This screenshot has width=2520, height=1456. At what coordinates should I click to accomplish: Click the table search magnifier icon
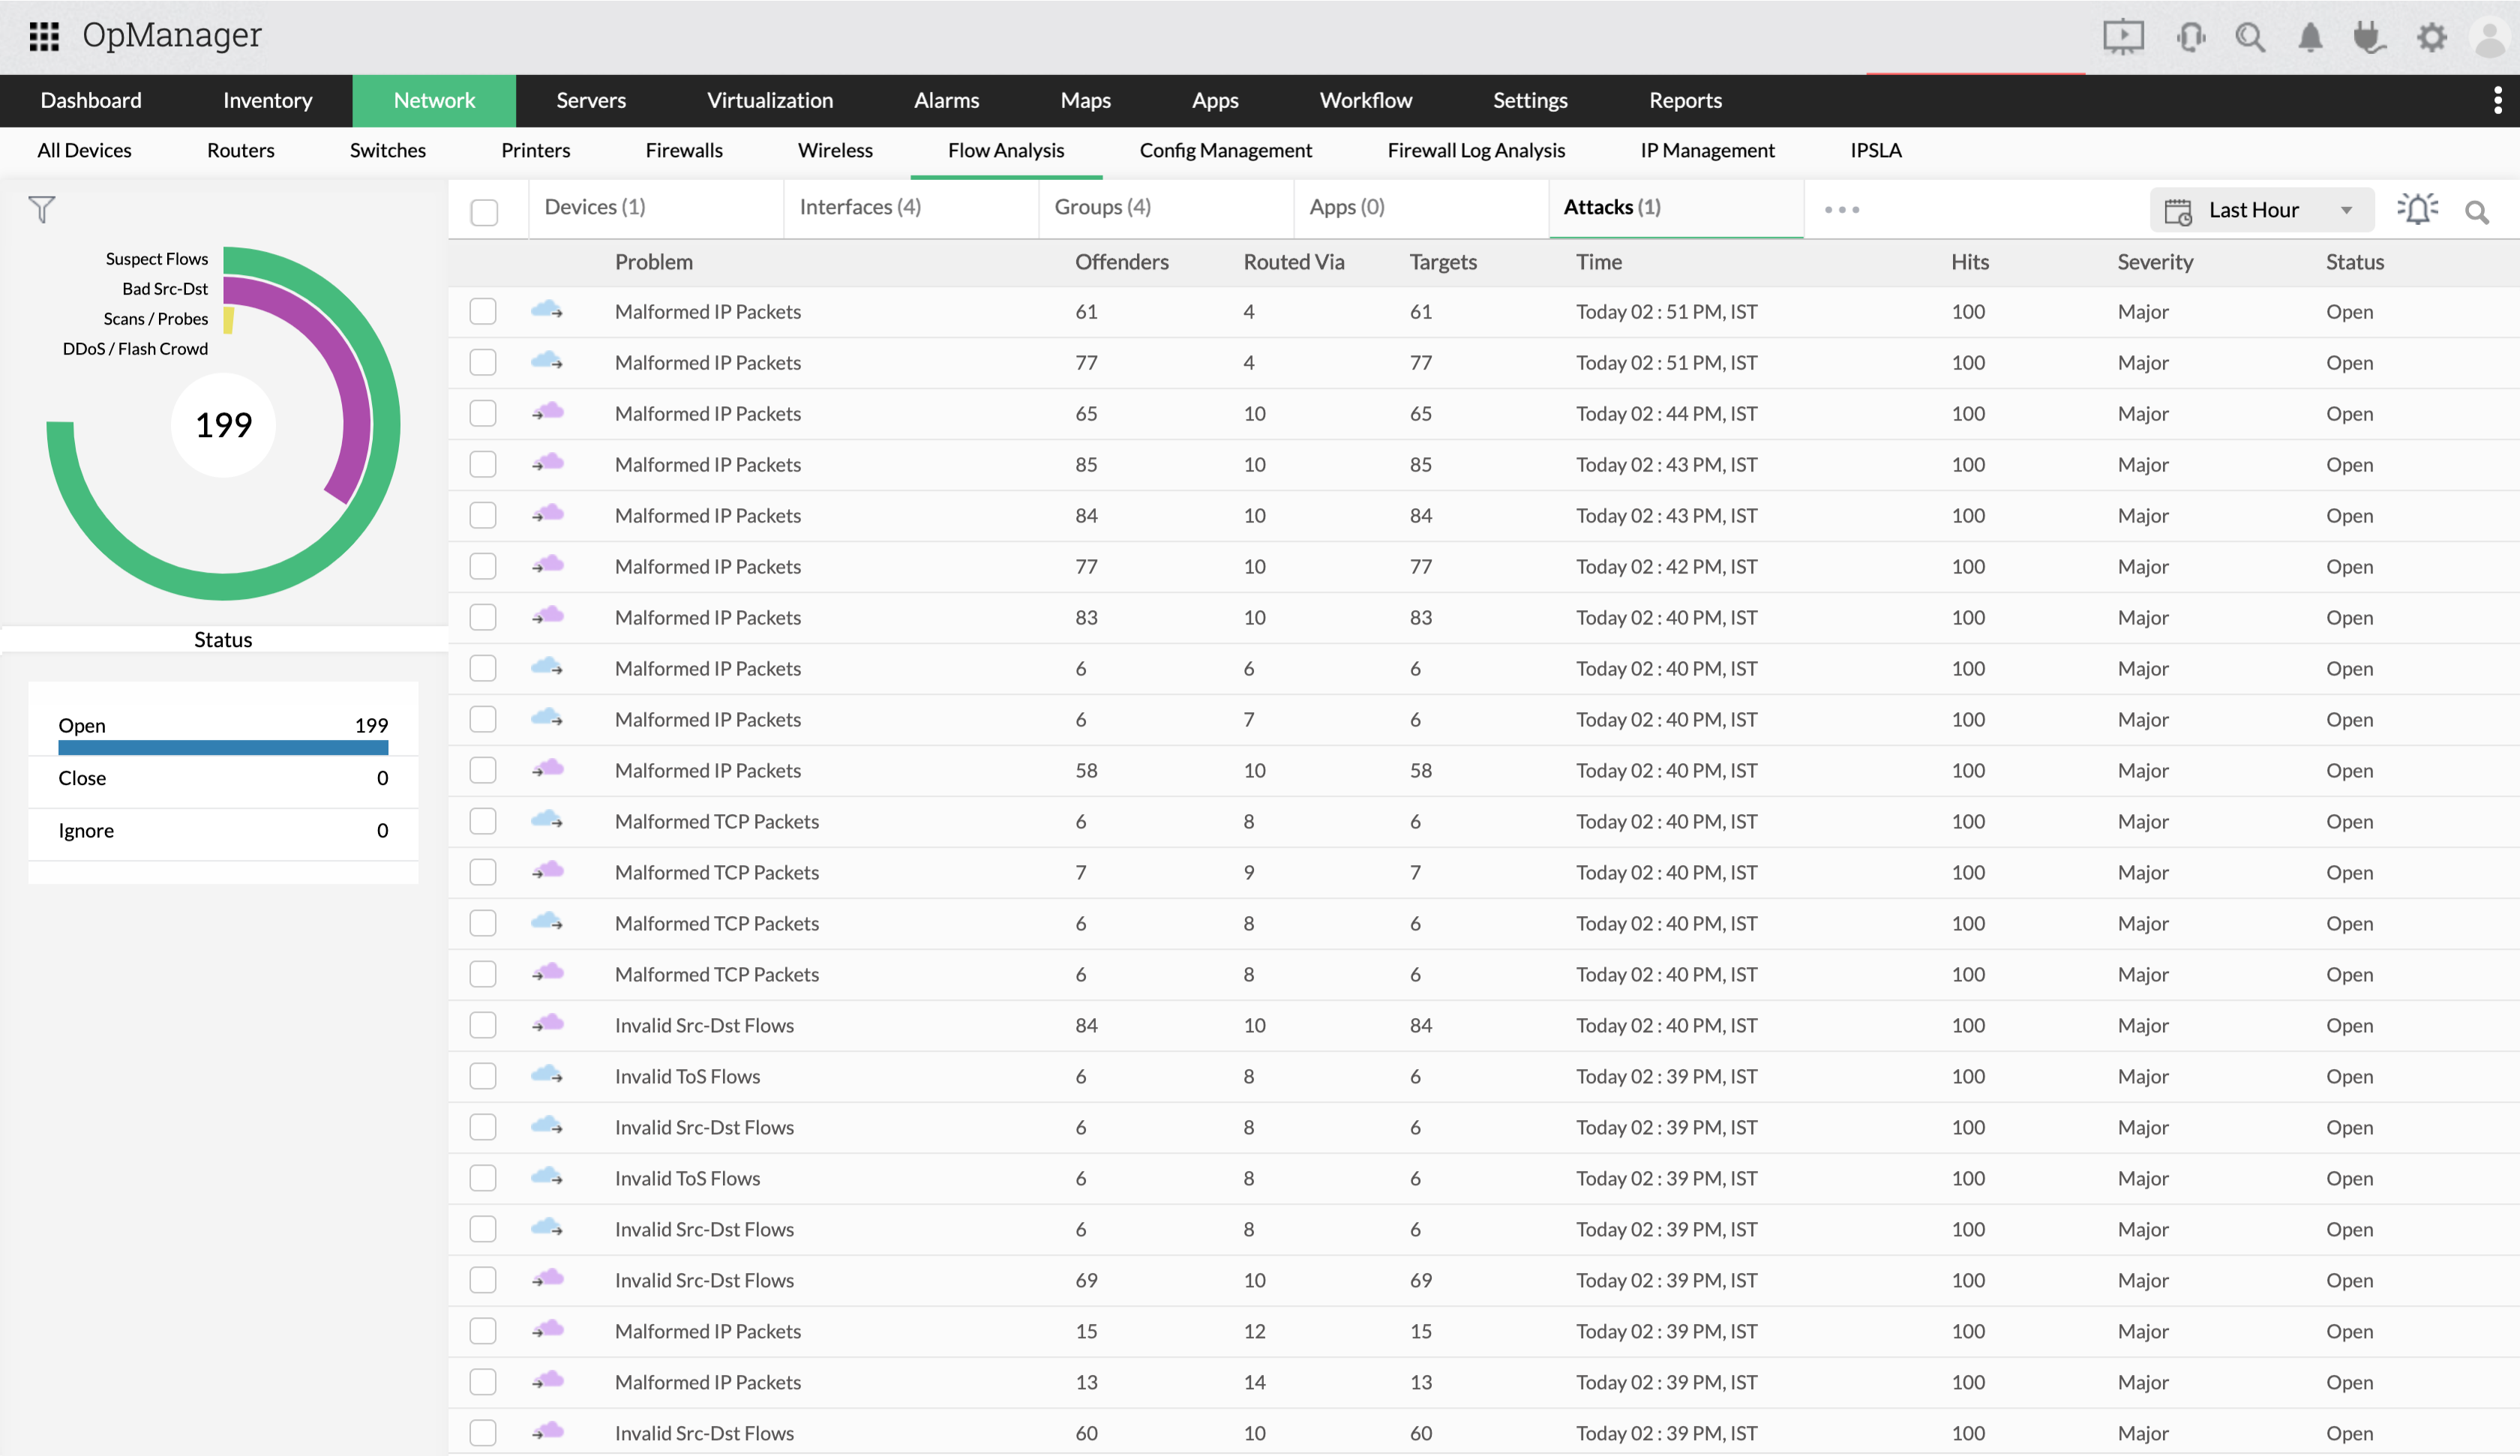2477,212
